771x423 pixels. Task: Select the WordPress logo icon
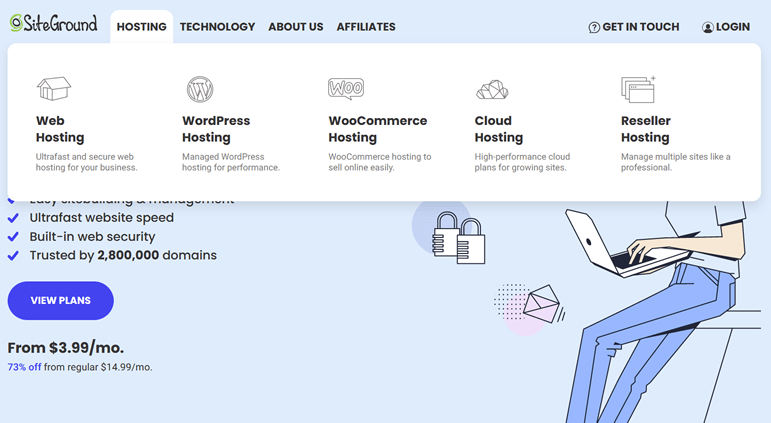coord(200,89)
